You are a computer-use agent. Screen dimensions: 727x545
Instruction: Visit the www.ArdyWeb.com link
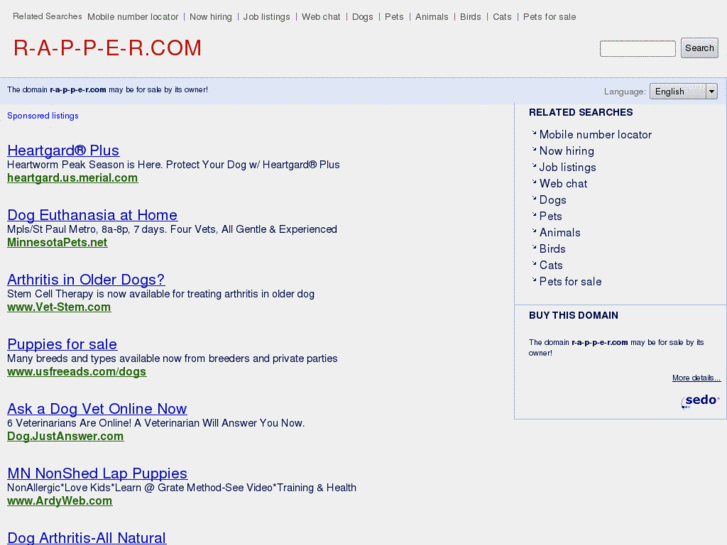[60, 501]
